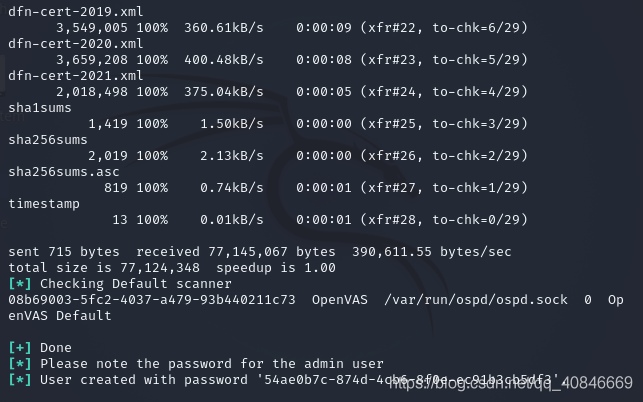Click the [*] marker beside Please note
The image size is (643, 402).
point(20,363)
